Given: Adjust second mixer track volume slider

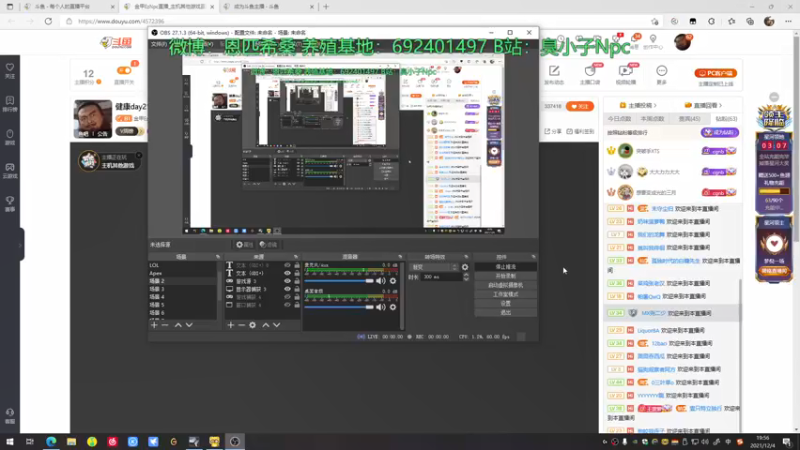Looking at the screenshot, I should 339,307.
